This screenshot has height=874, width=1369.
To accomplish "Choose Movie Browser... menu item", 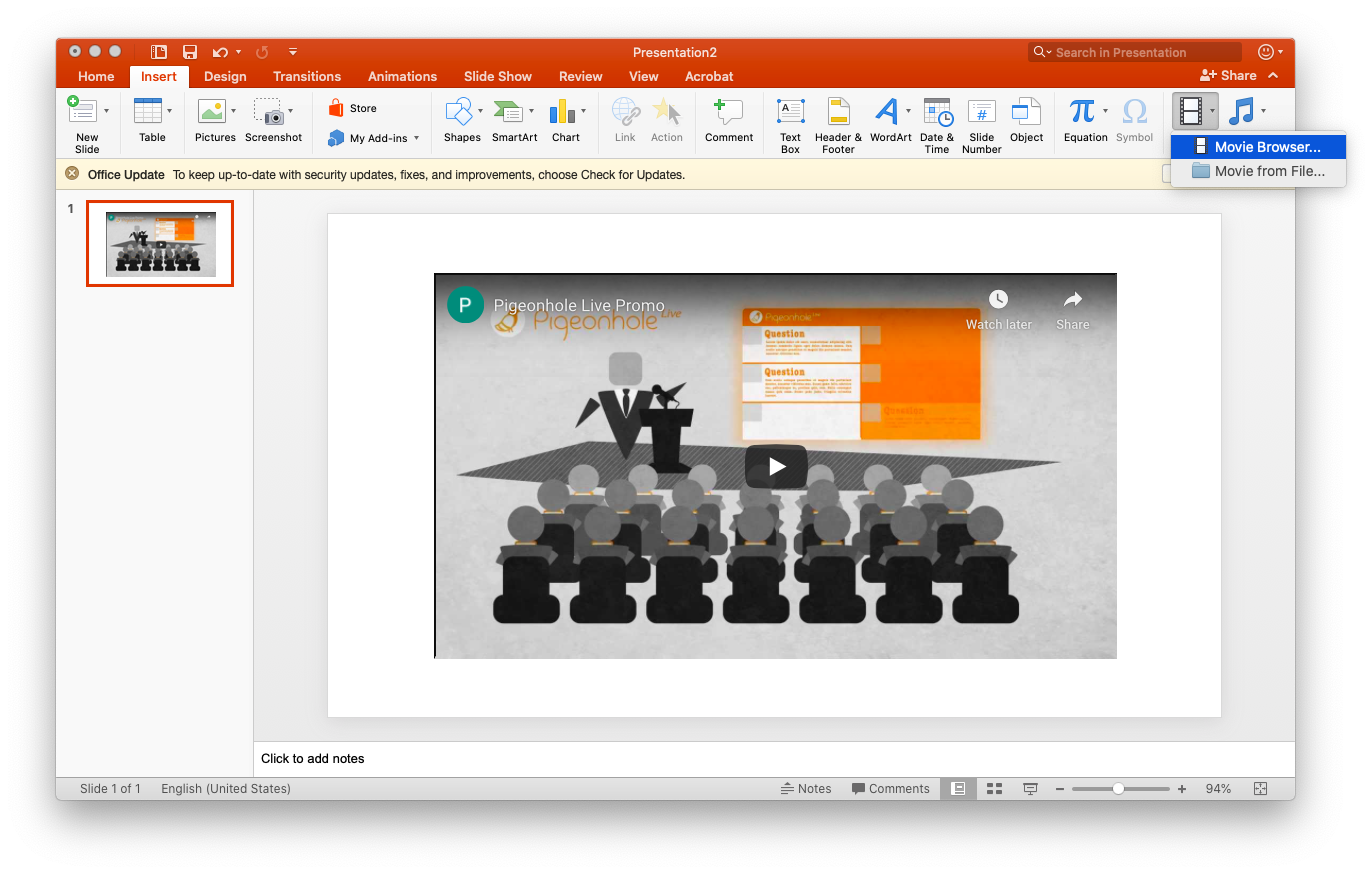I will pos(1258,147).
